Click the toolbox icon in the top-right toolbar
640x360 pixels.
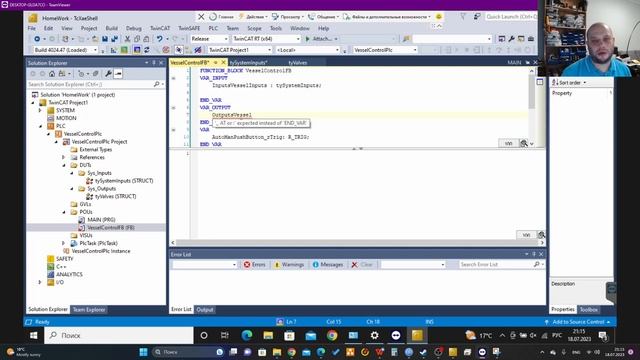[x=531, y=39]
